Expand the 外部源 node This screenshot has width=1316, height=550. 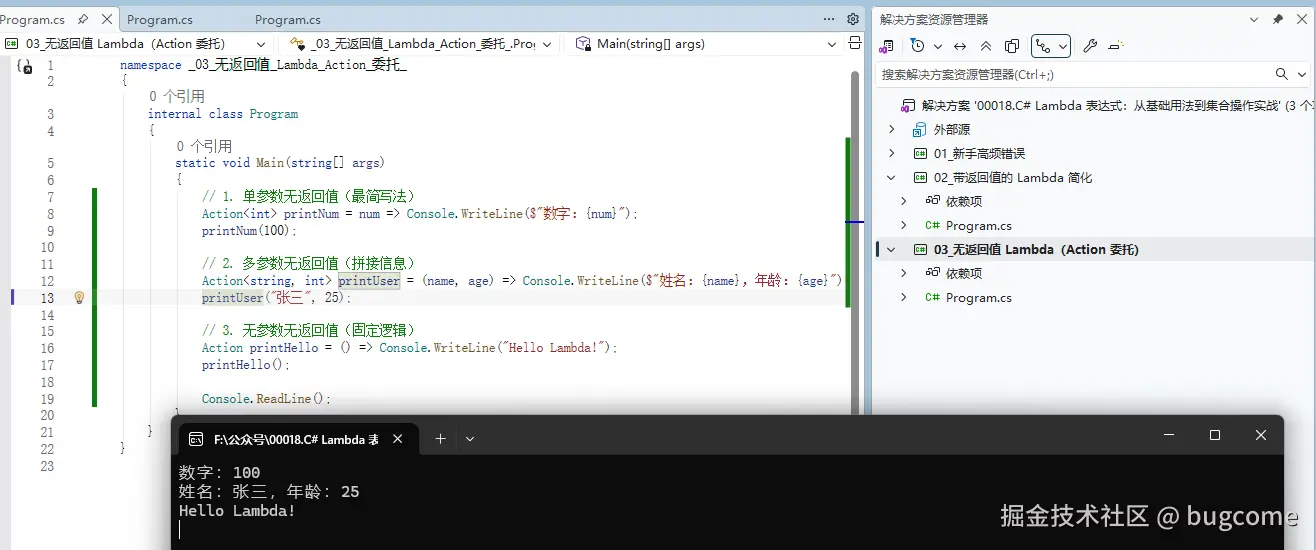point(893,129)
